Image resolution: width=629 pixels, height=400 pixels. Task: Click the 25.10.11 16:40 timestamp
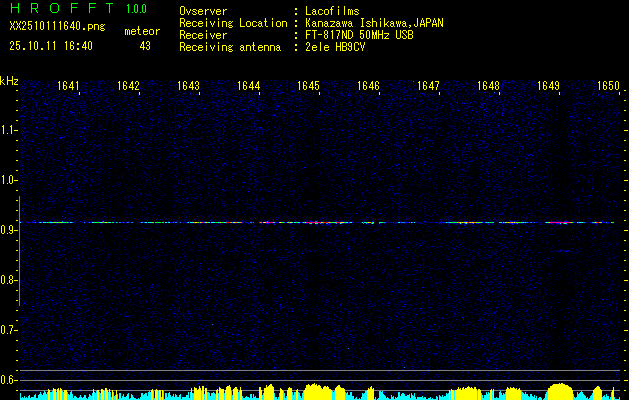pyautogui.click(x=51, y=46)
